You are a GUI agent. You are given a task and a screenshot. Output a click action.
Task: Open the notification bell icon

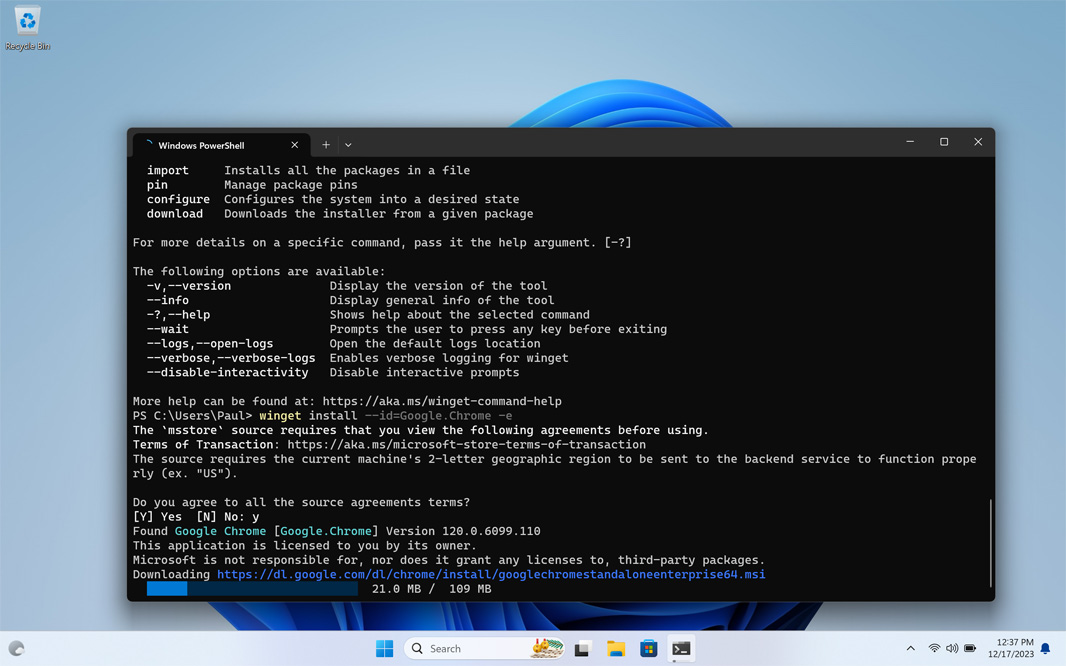1046,649
